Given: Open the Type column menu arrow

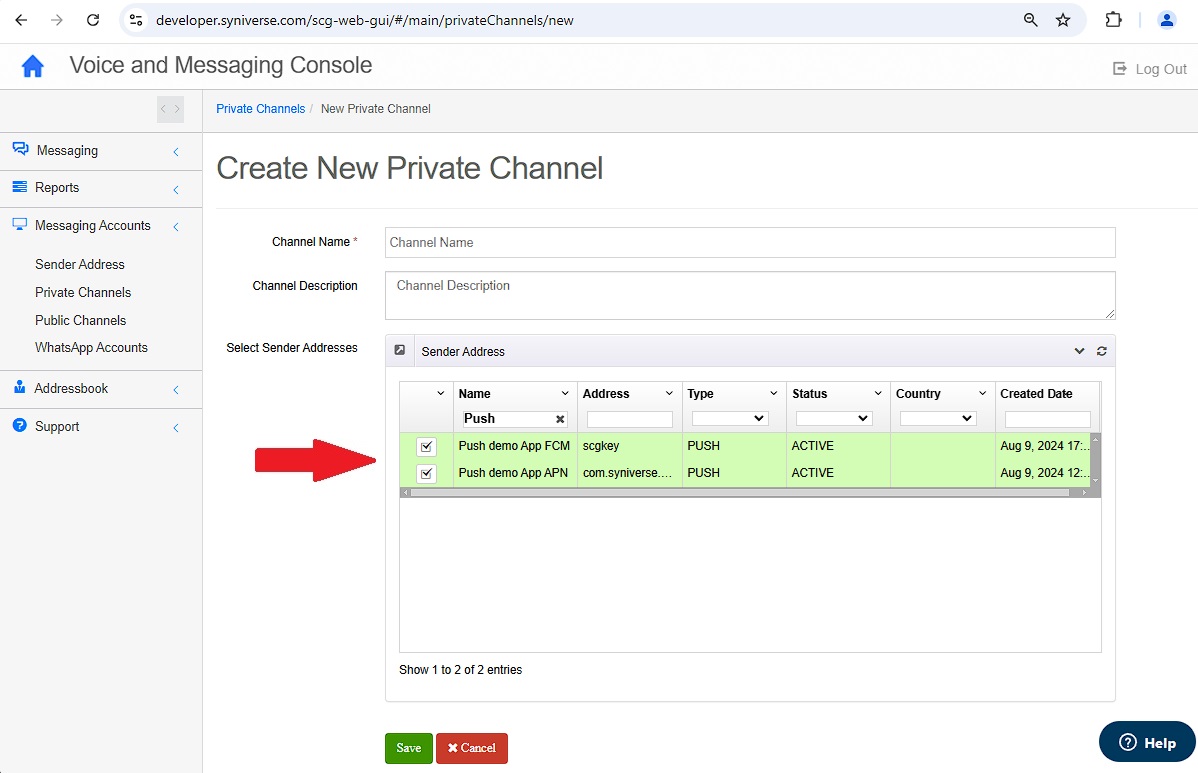Looking at the screenshot, I should click(774, 393).
